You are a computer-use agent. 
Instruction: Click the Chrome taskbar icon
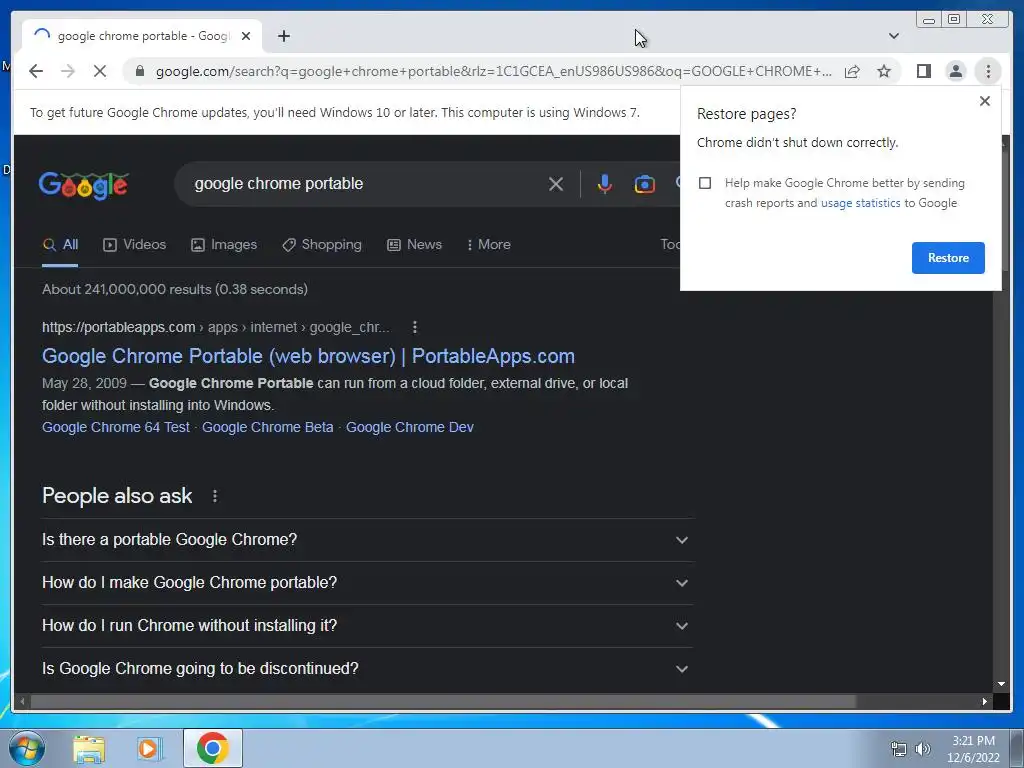[x=213, y=748]
